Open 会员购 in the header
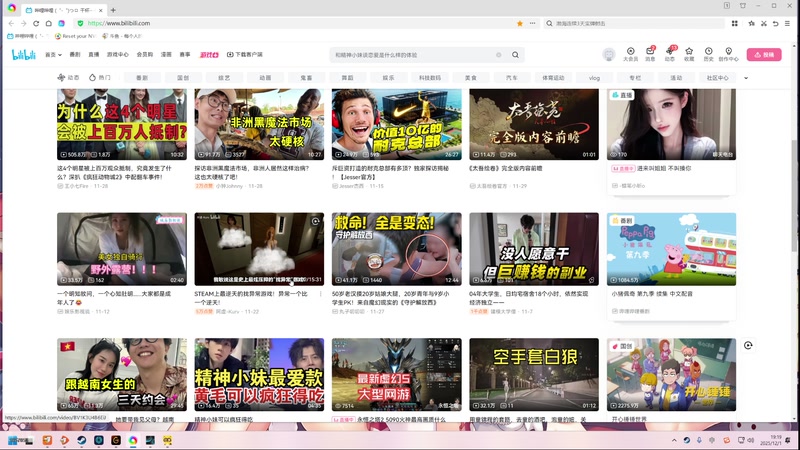 pyautogui.click(x=145, y=55)
